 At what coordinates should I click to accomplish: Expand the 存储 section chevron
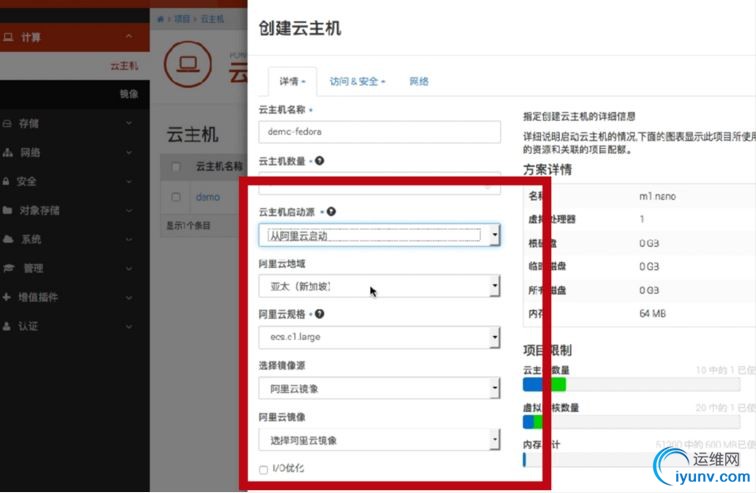pos(129,123)
